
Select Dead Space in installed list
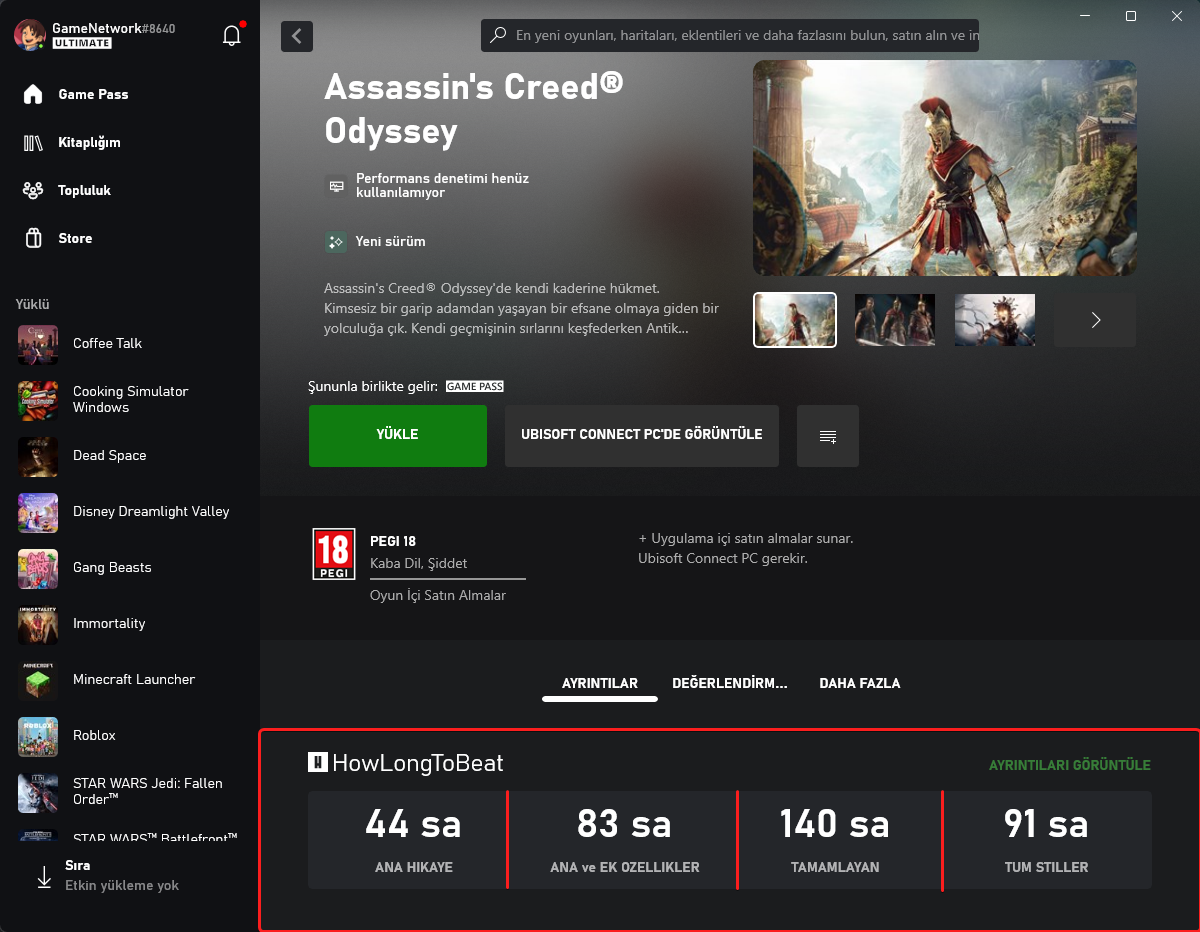109,455
